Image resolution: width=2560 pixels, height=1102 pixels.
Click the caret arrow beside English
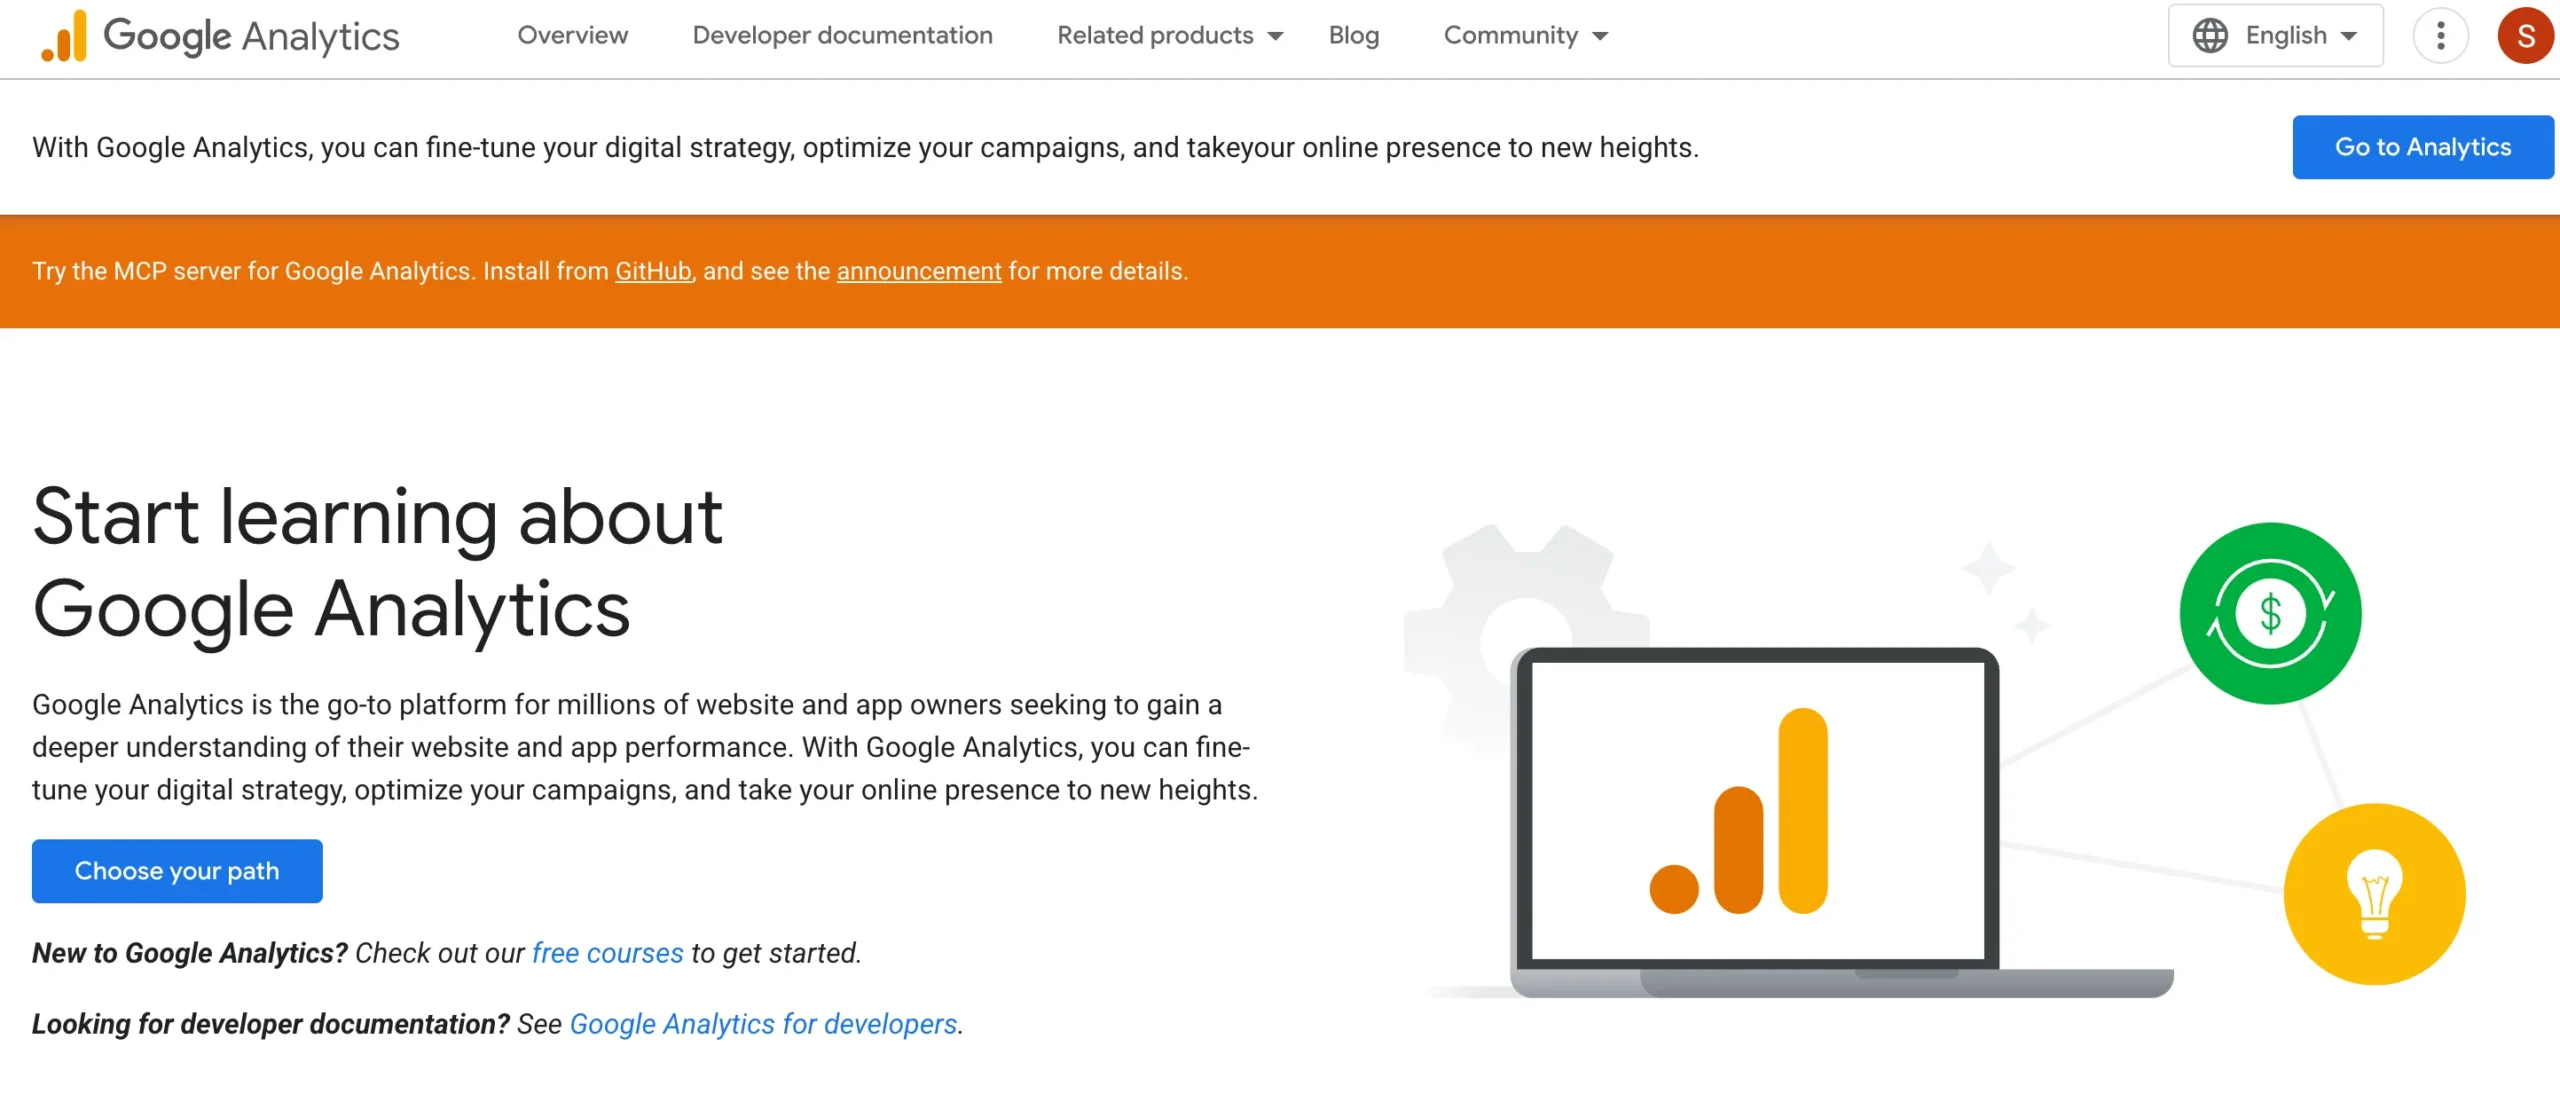(x=2348, y=36)
